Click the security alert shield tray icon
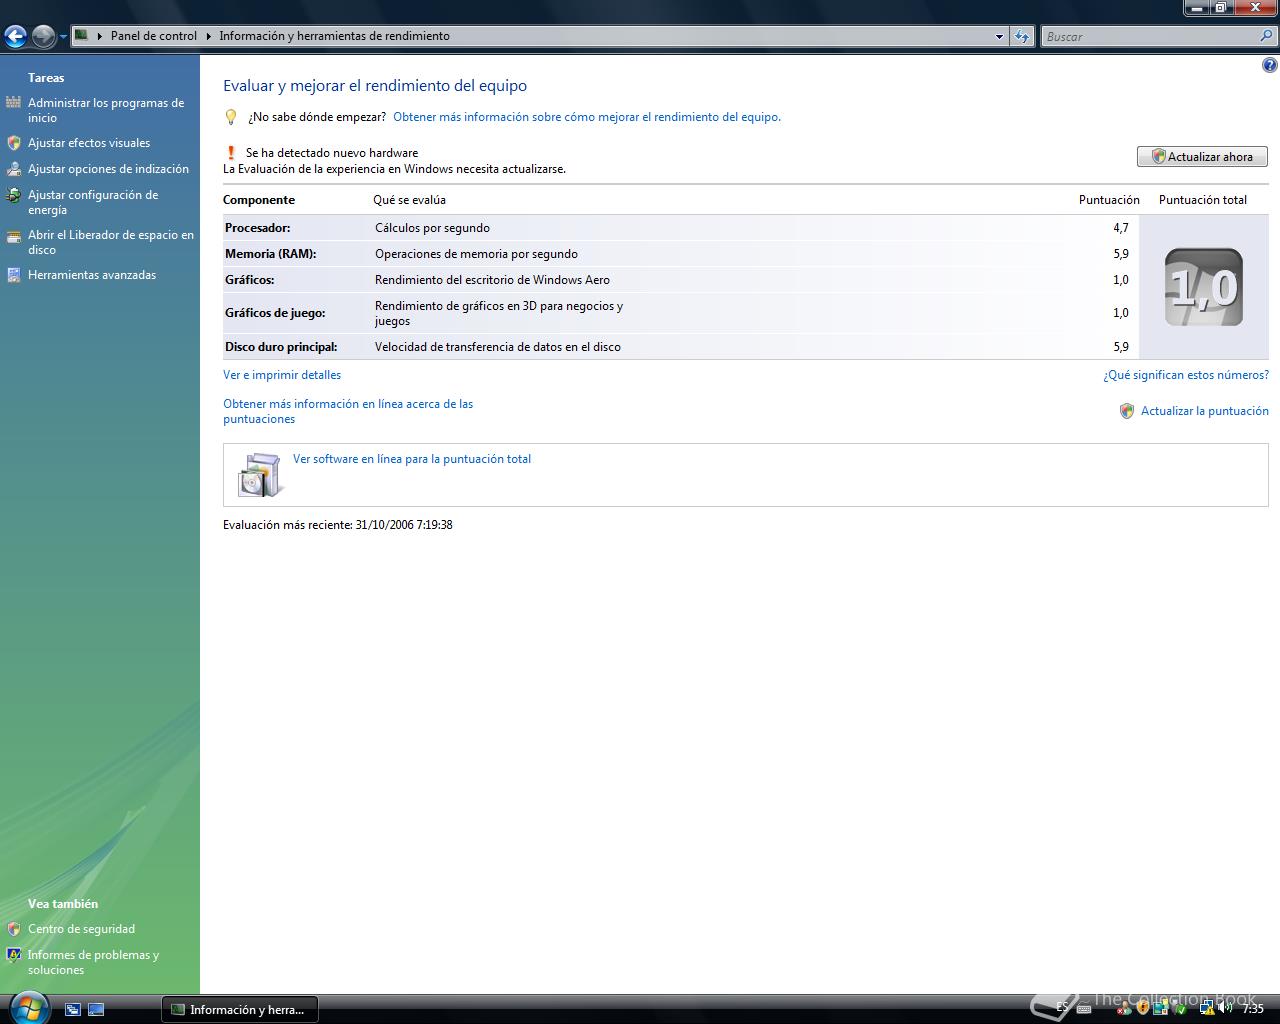Image resolution: width=1280 pixels, height=1024 pixels. pyautogui.click(x=1143, y=1008)
